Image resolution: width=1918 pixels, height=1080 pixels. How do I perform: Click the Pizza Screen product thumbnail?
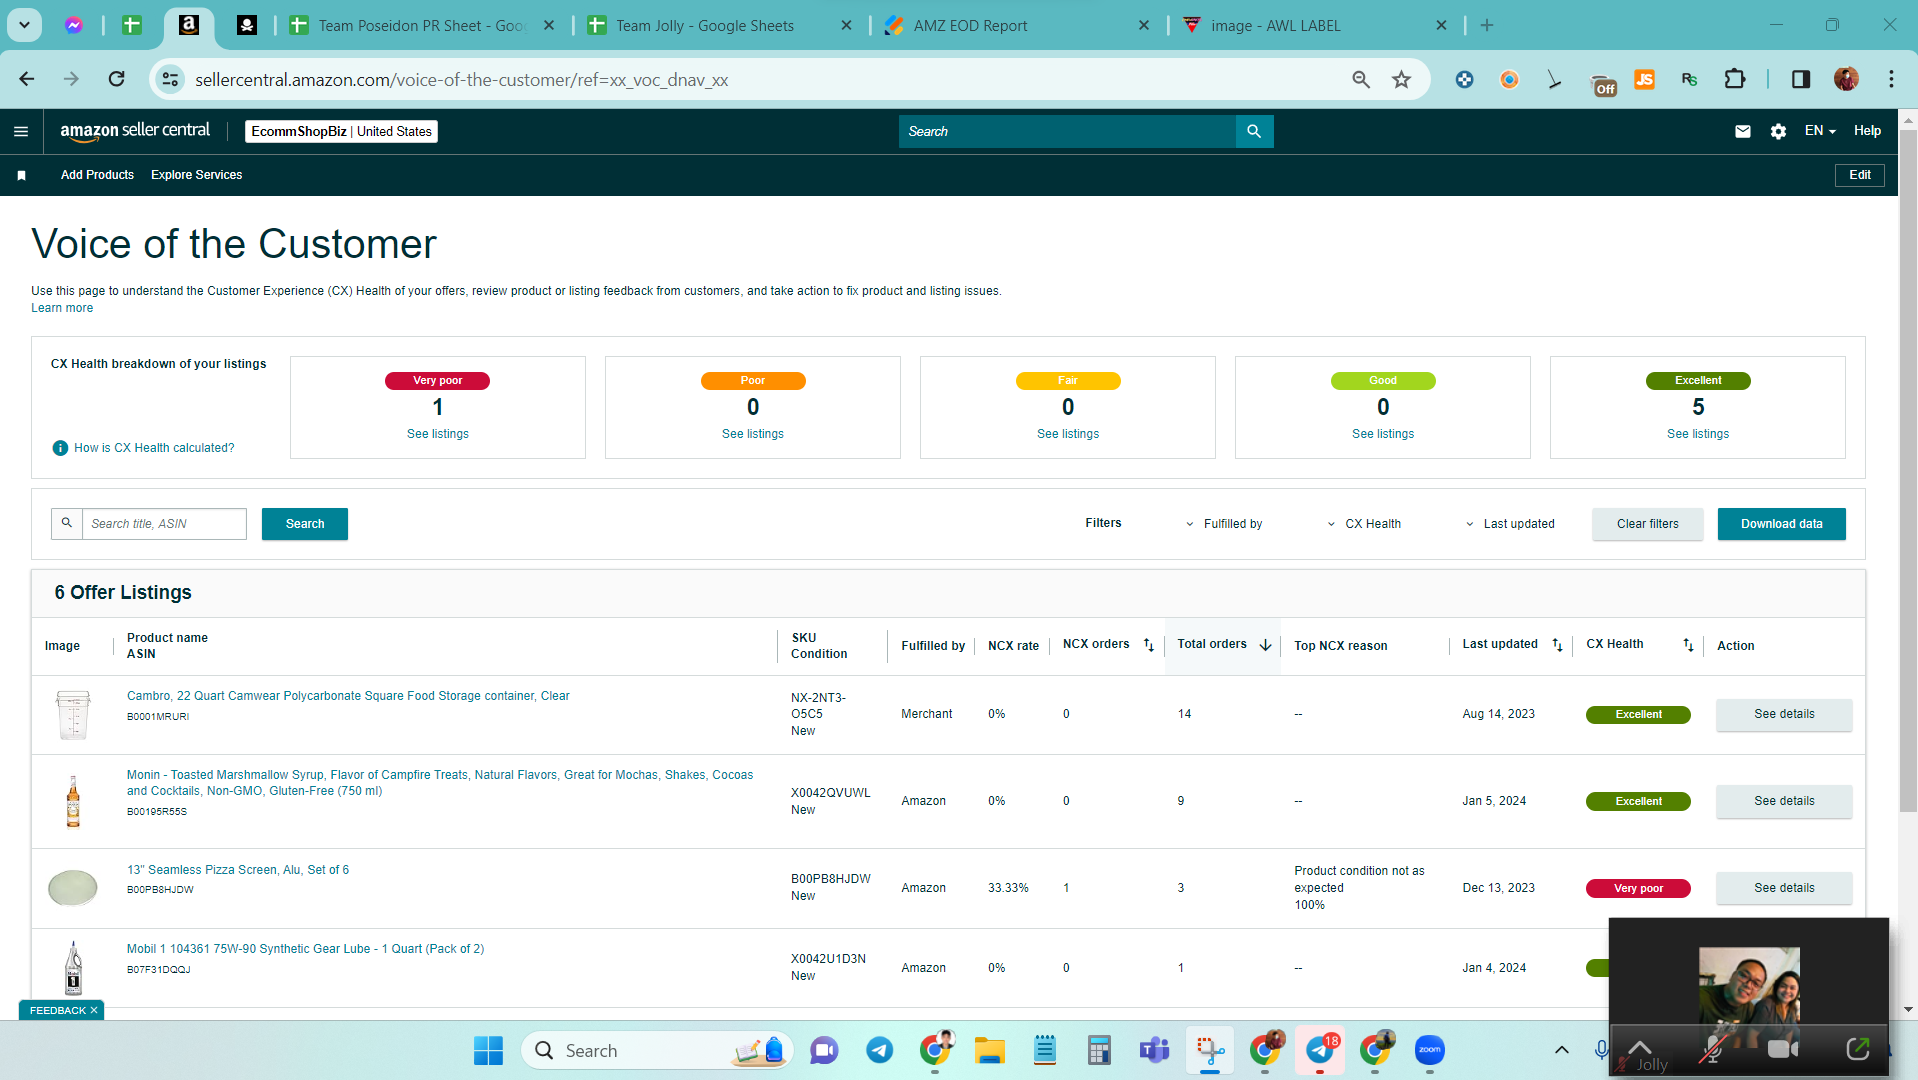[73, 888]
